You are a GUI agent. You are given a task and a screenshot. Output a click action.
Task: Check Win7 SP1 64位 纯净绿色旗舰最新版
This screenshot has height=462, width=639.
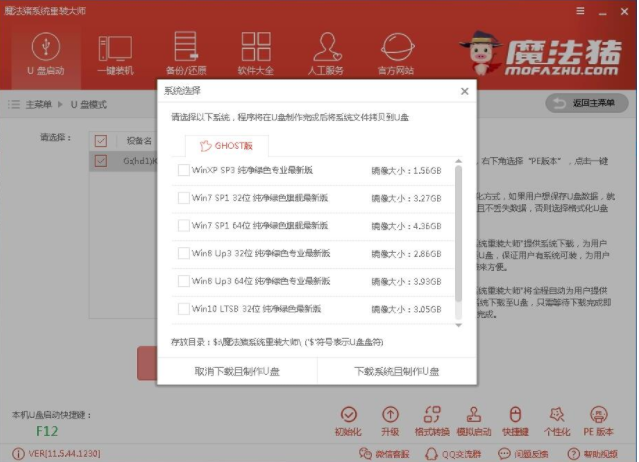tap(183, 225)
